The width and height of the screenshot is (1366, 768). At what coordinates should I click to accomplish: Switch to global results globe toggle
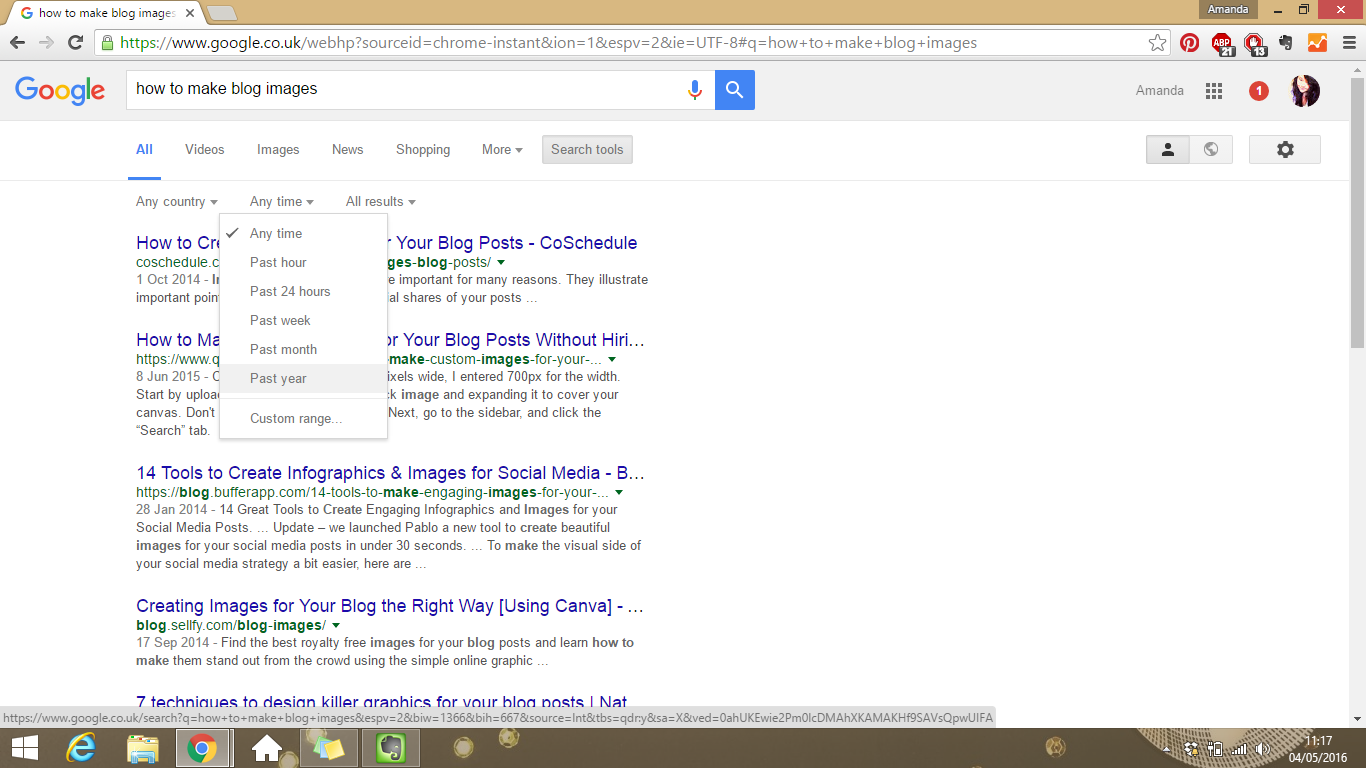(1211, 149)
